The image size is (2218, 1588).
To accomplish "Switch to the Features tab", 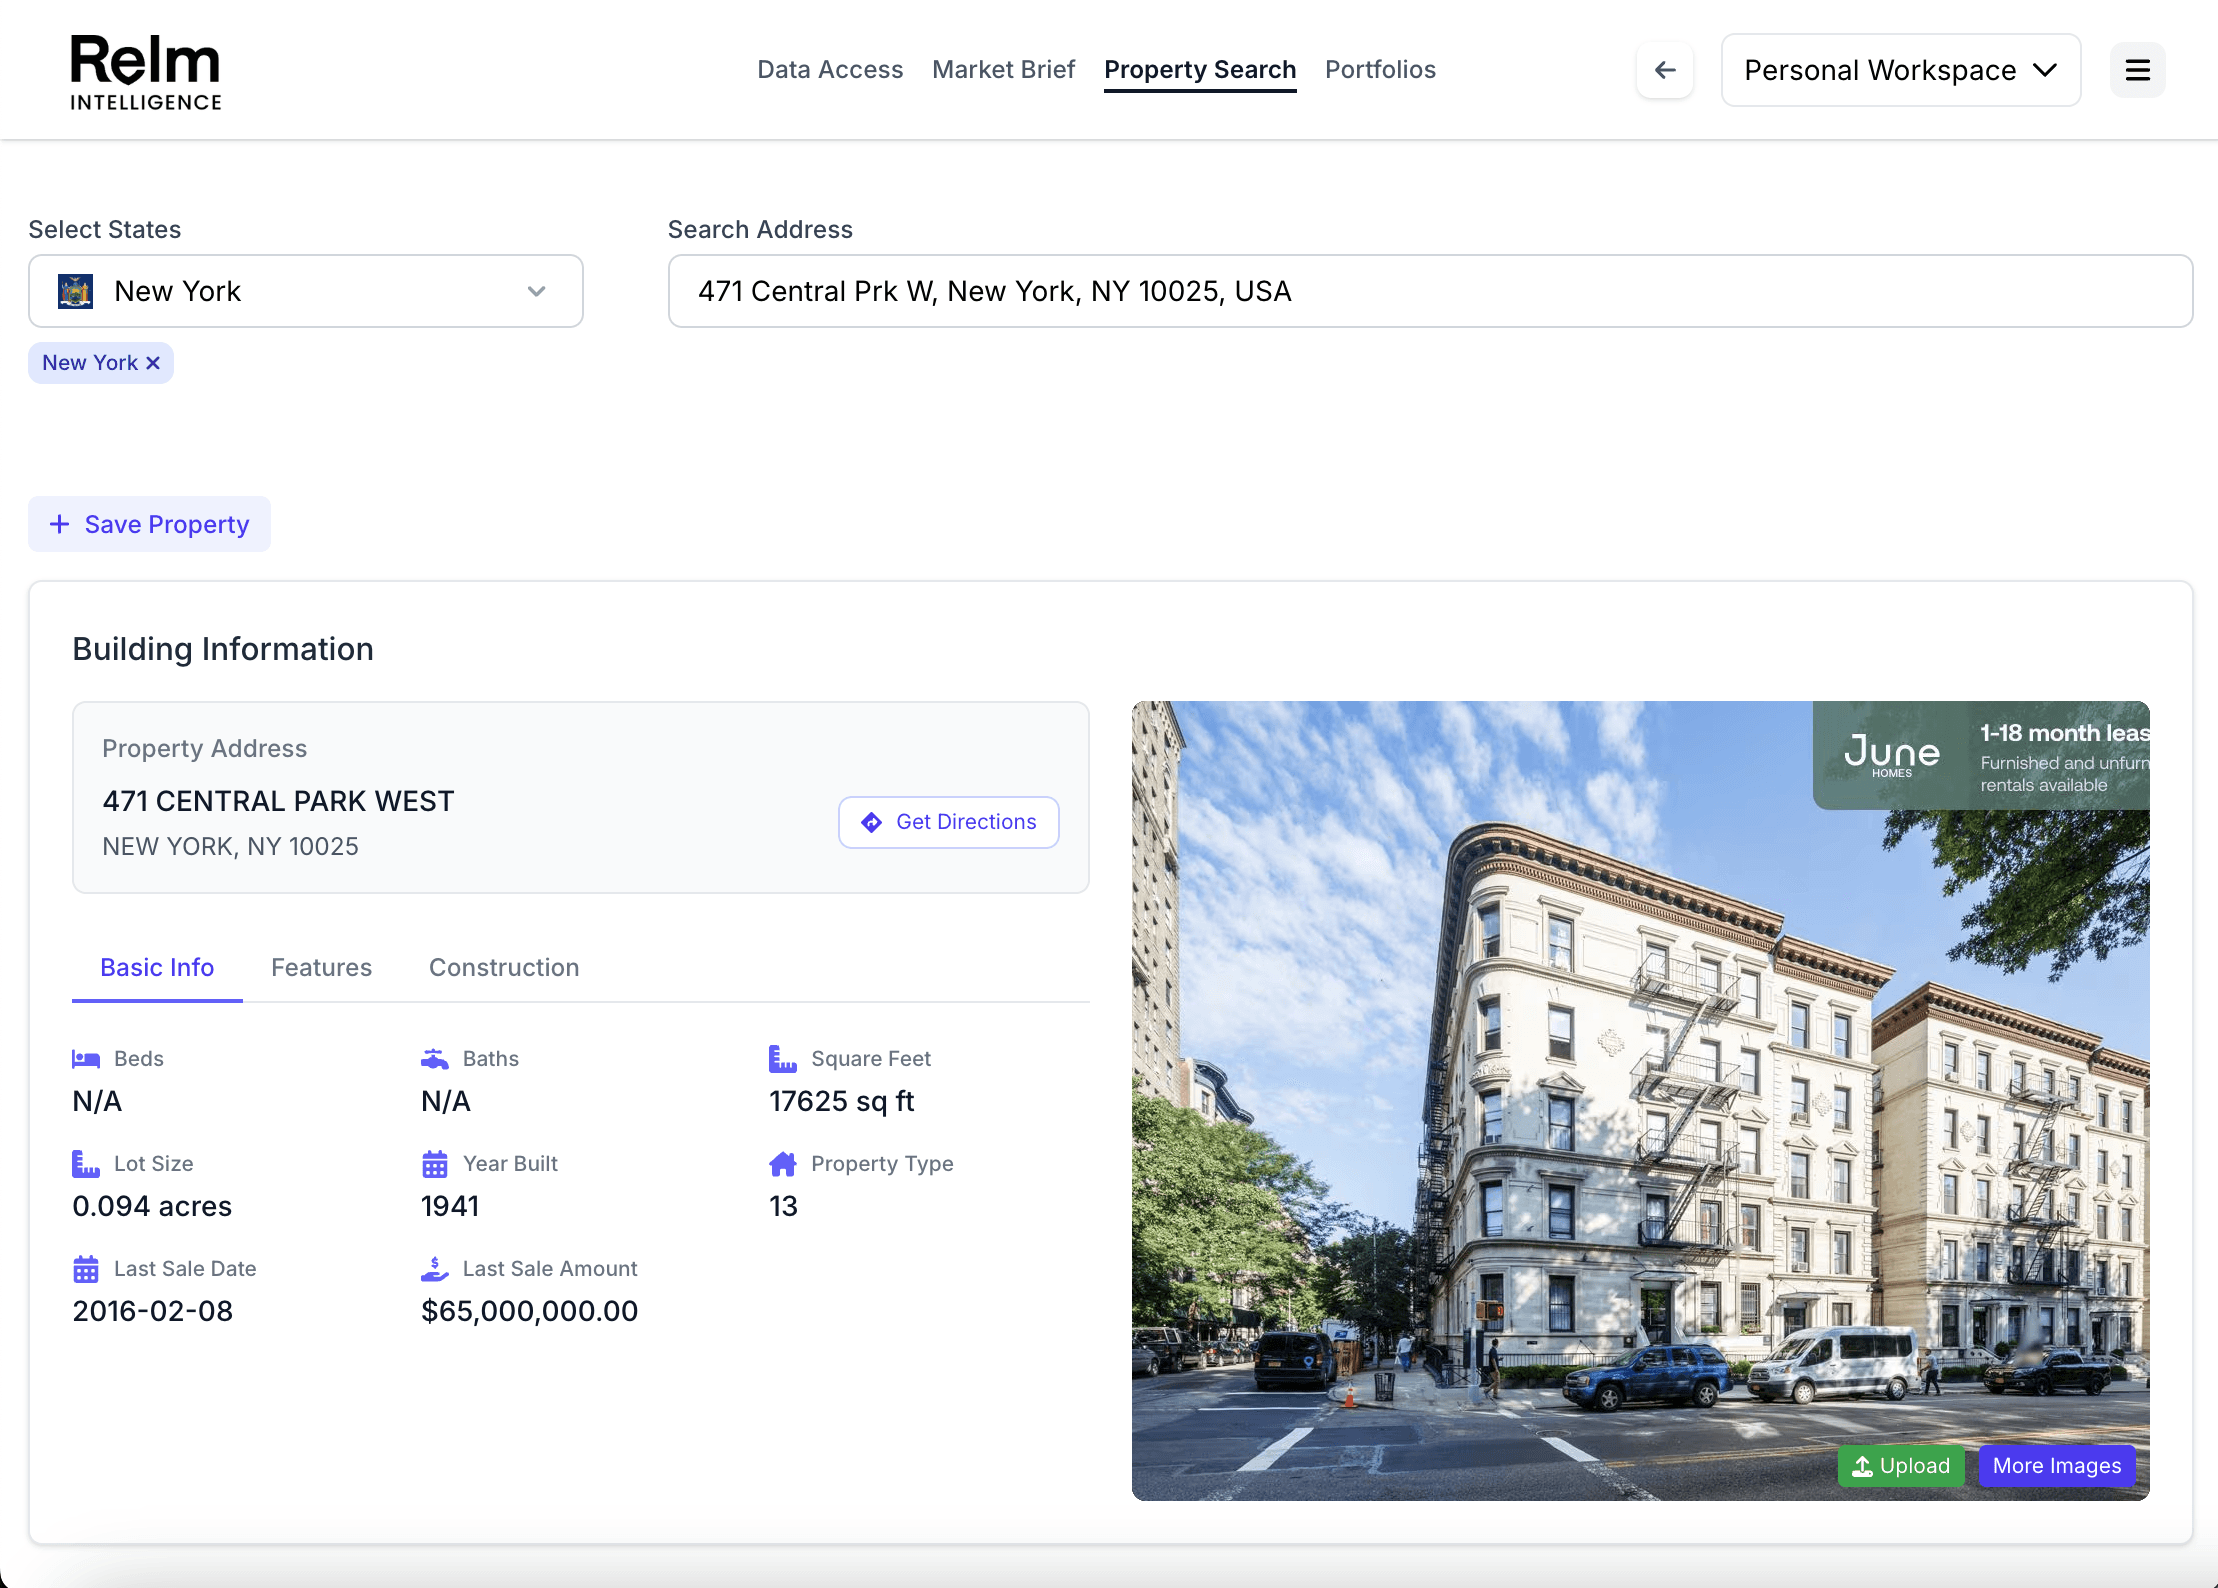I will (321, 967).
